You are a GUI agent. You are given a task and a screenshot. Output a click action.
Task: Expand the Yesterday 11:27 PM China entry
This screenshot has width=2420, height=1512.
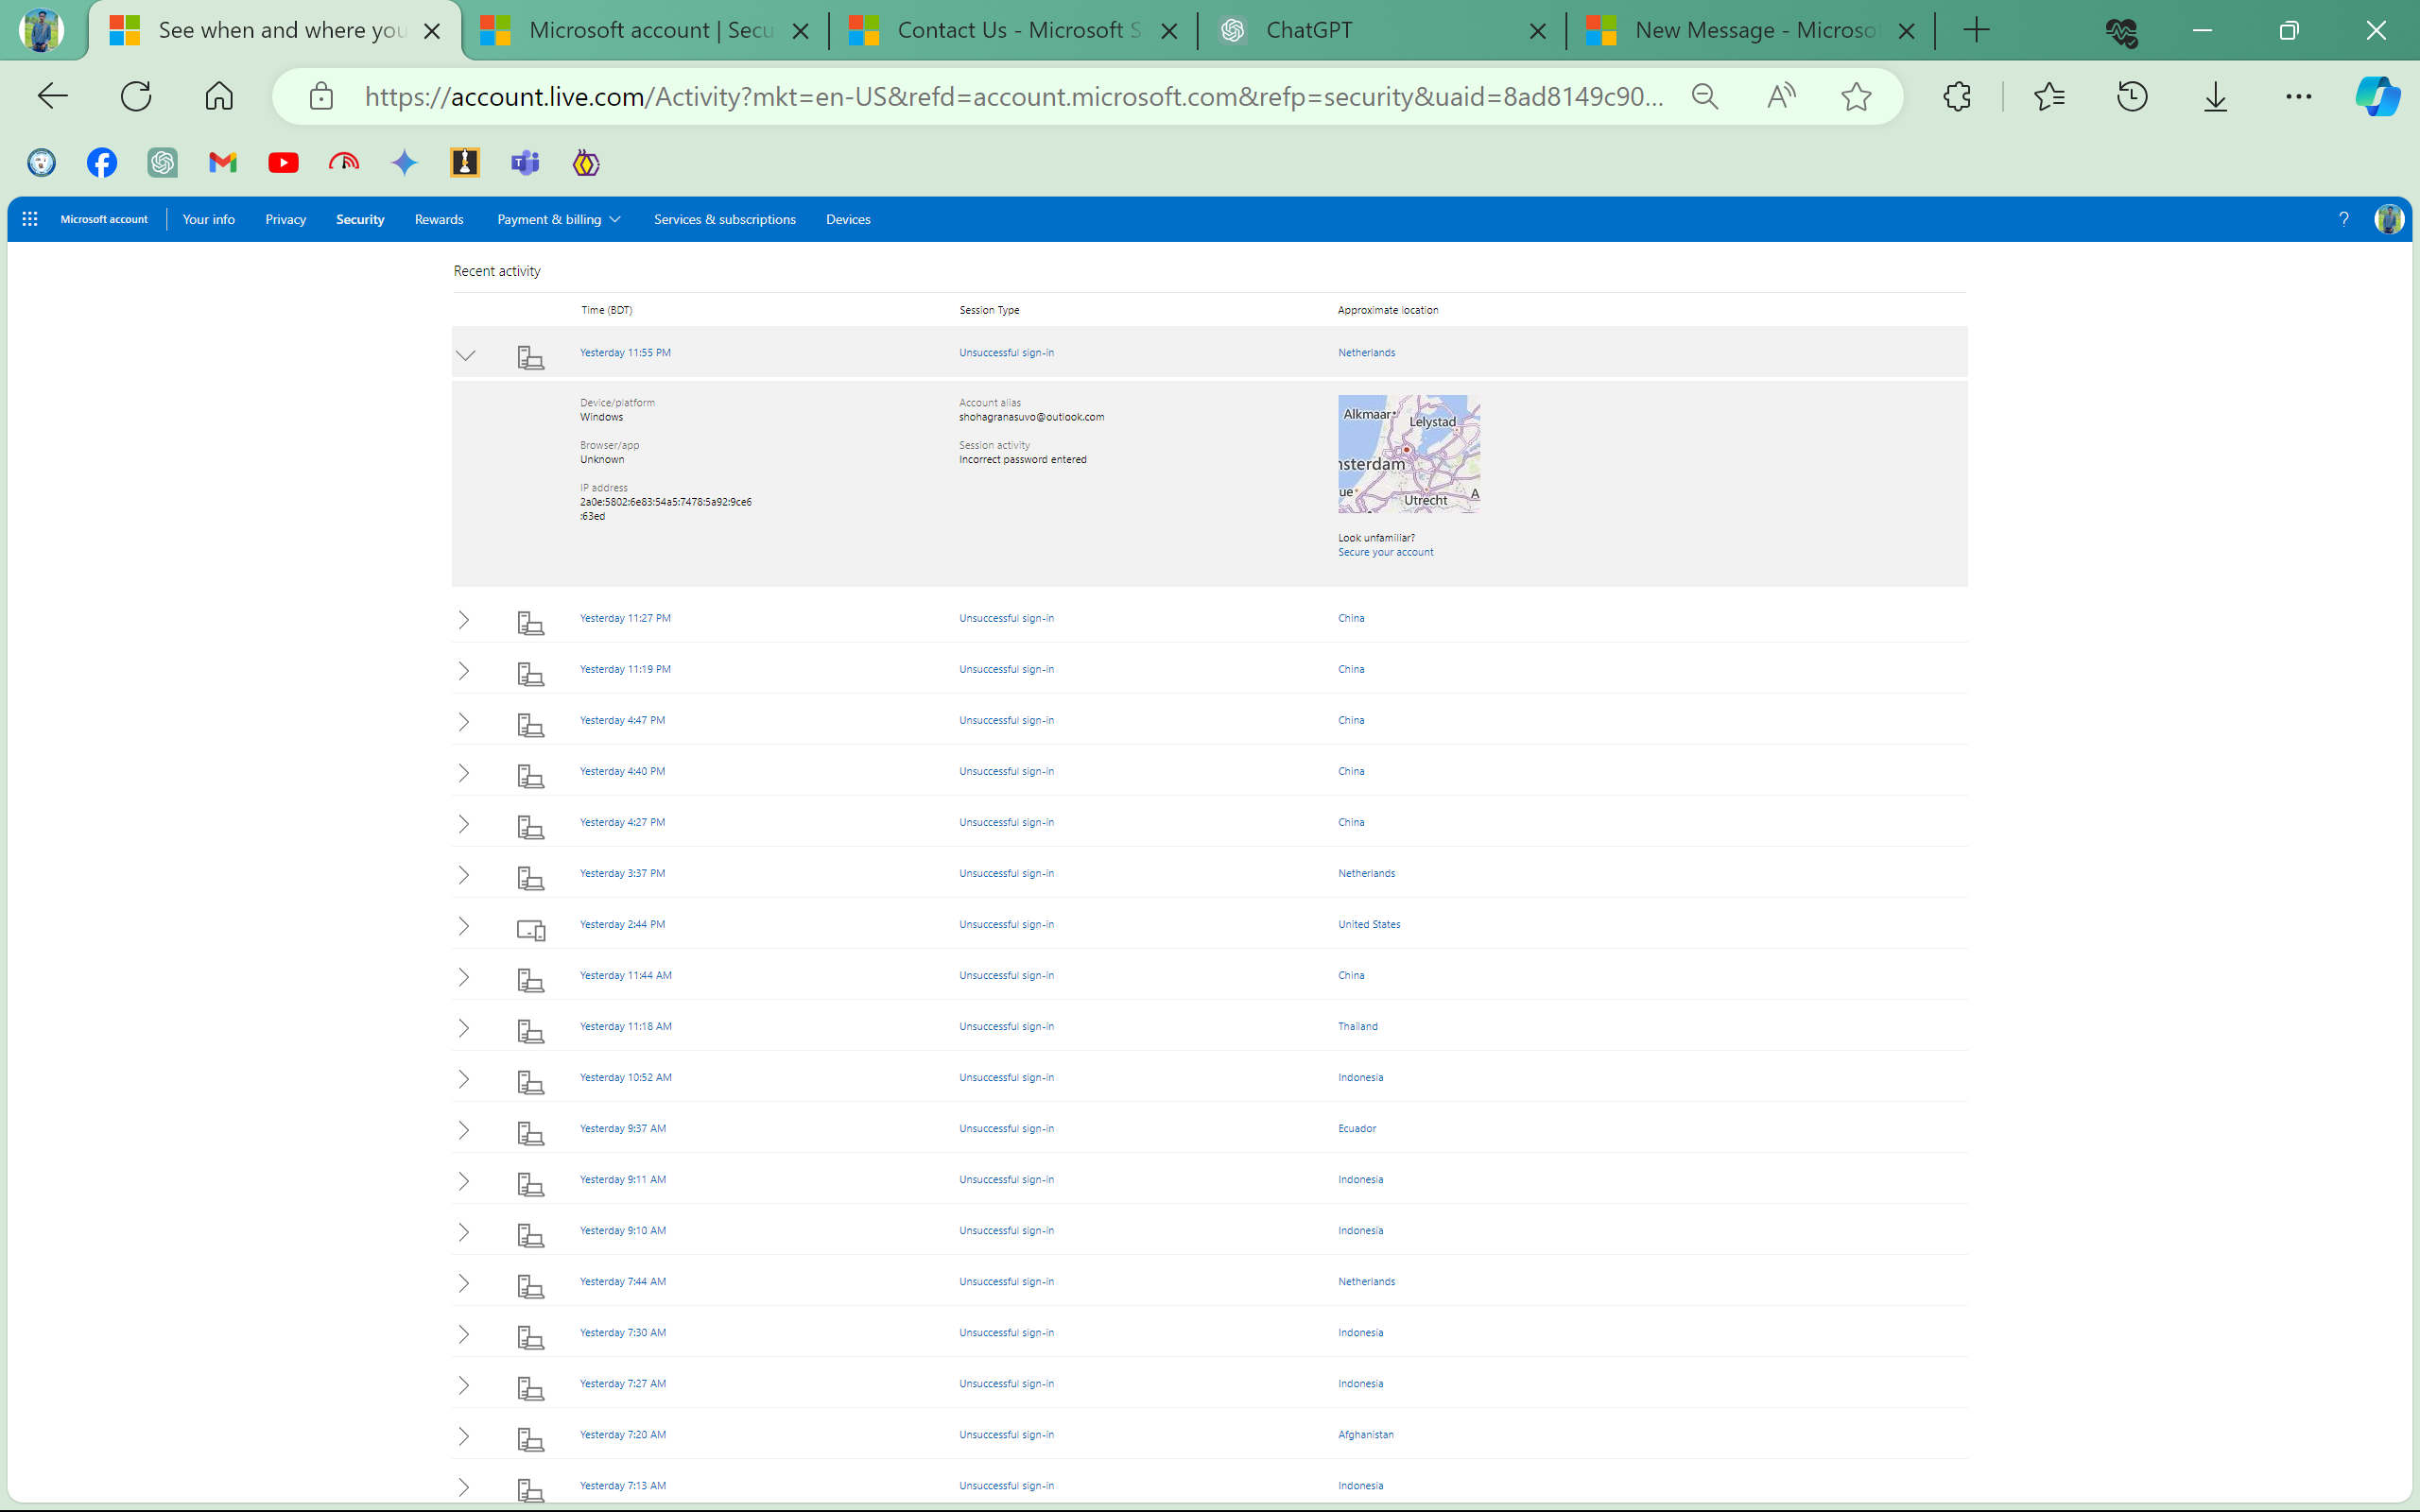coord(464,619)
